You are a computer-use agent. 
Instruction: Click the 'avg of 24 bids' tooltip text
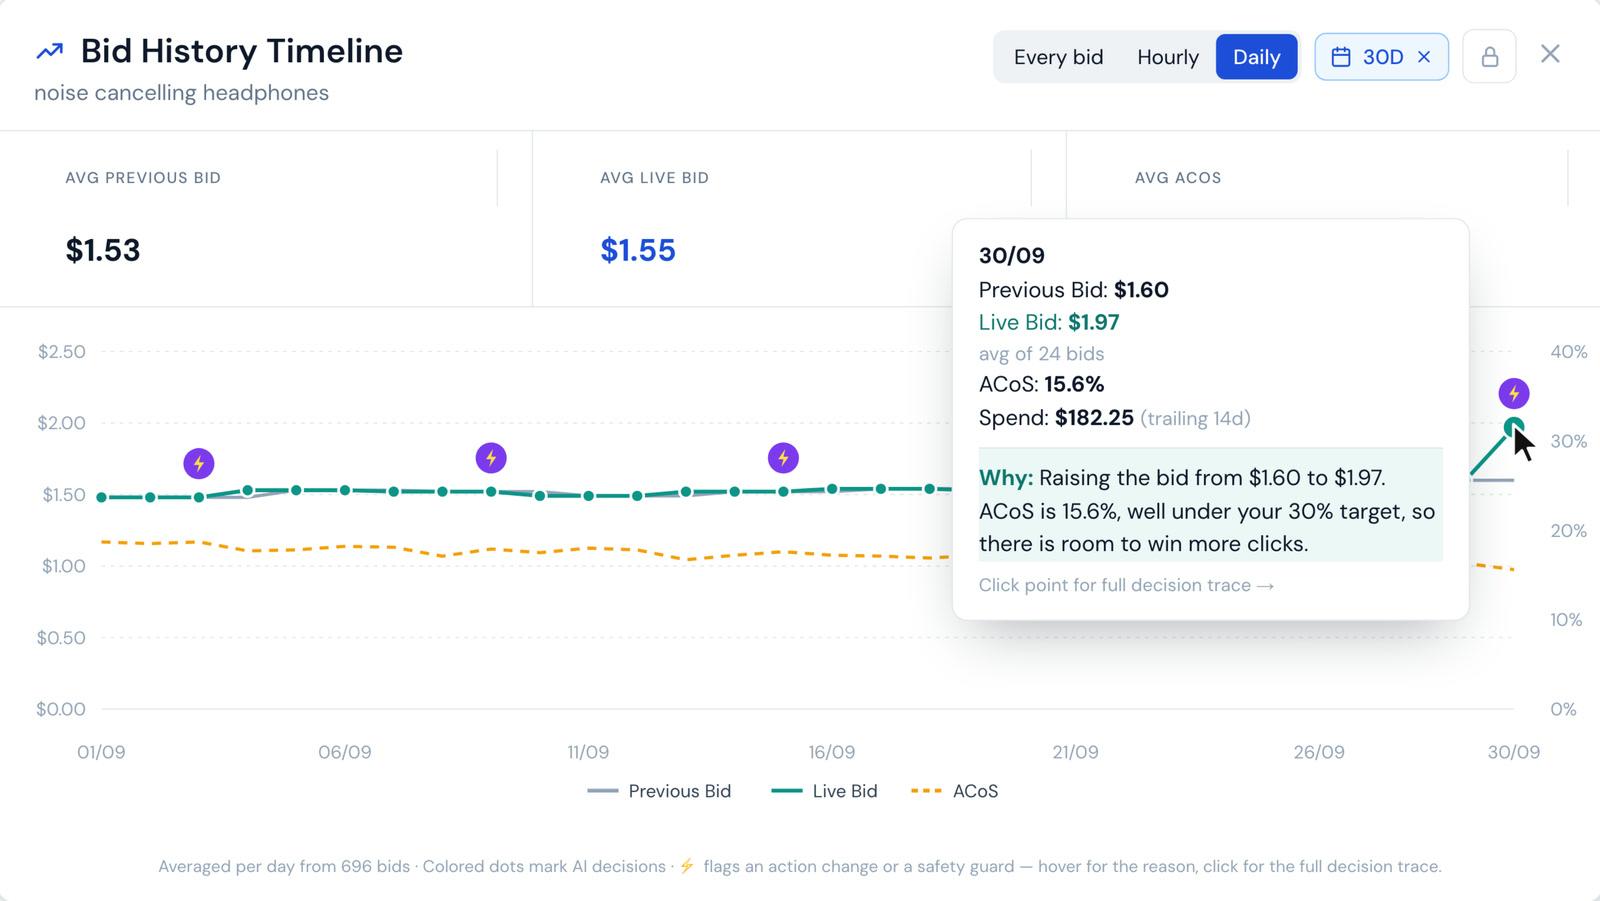click(1041, 354)
